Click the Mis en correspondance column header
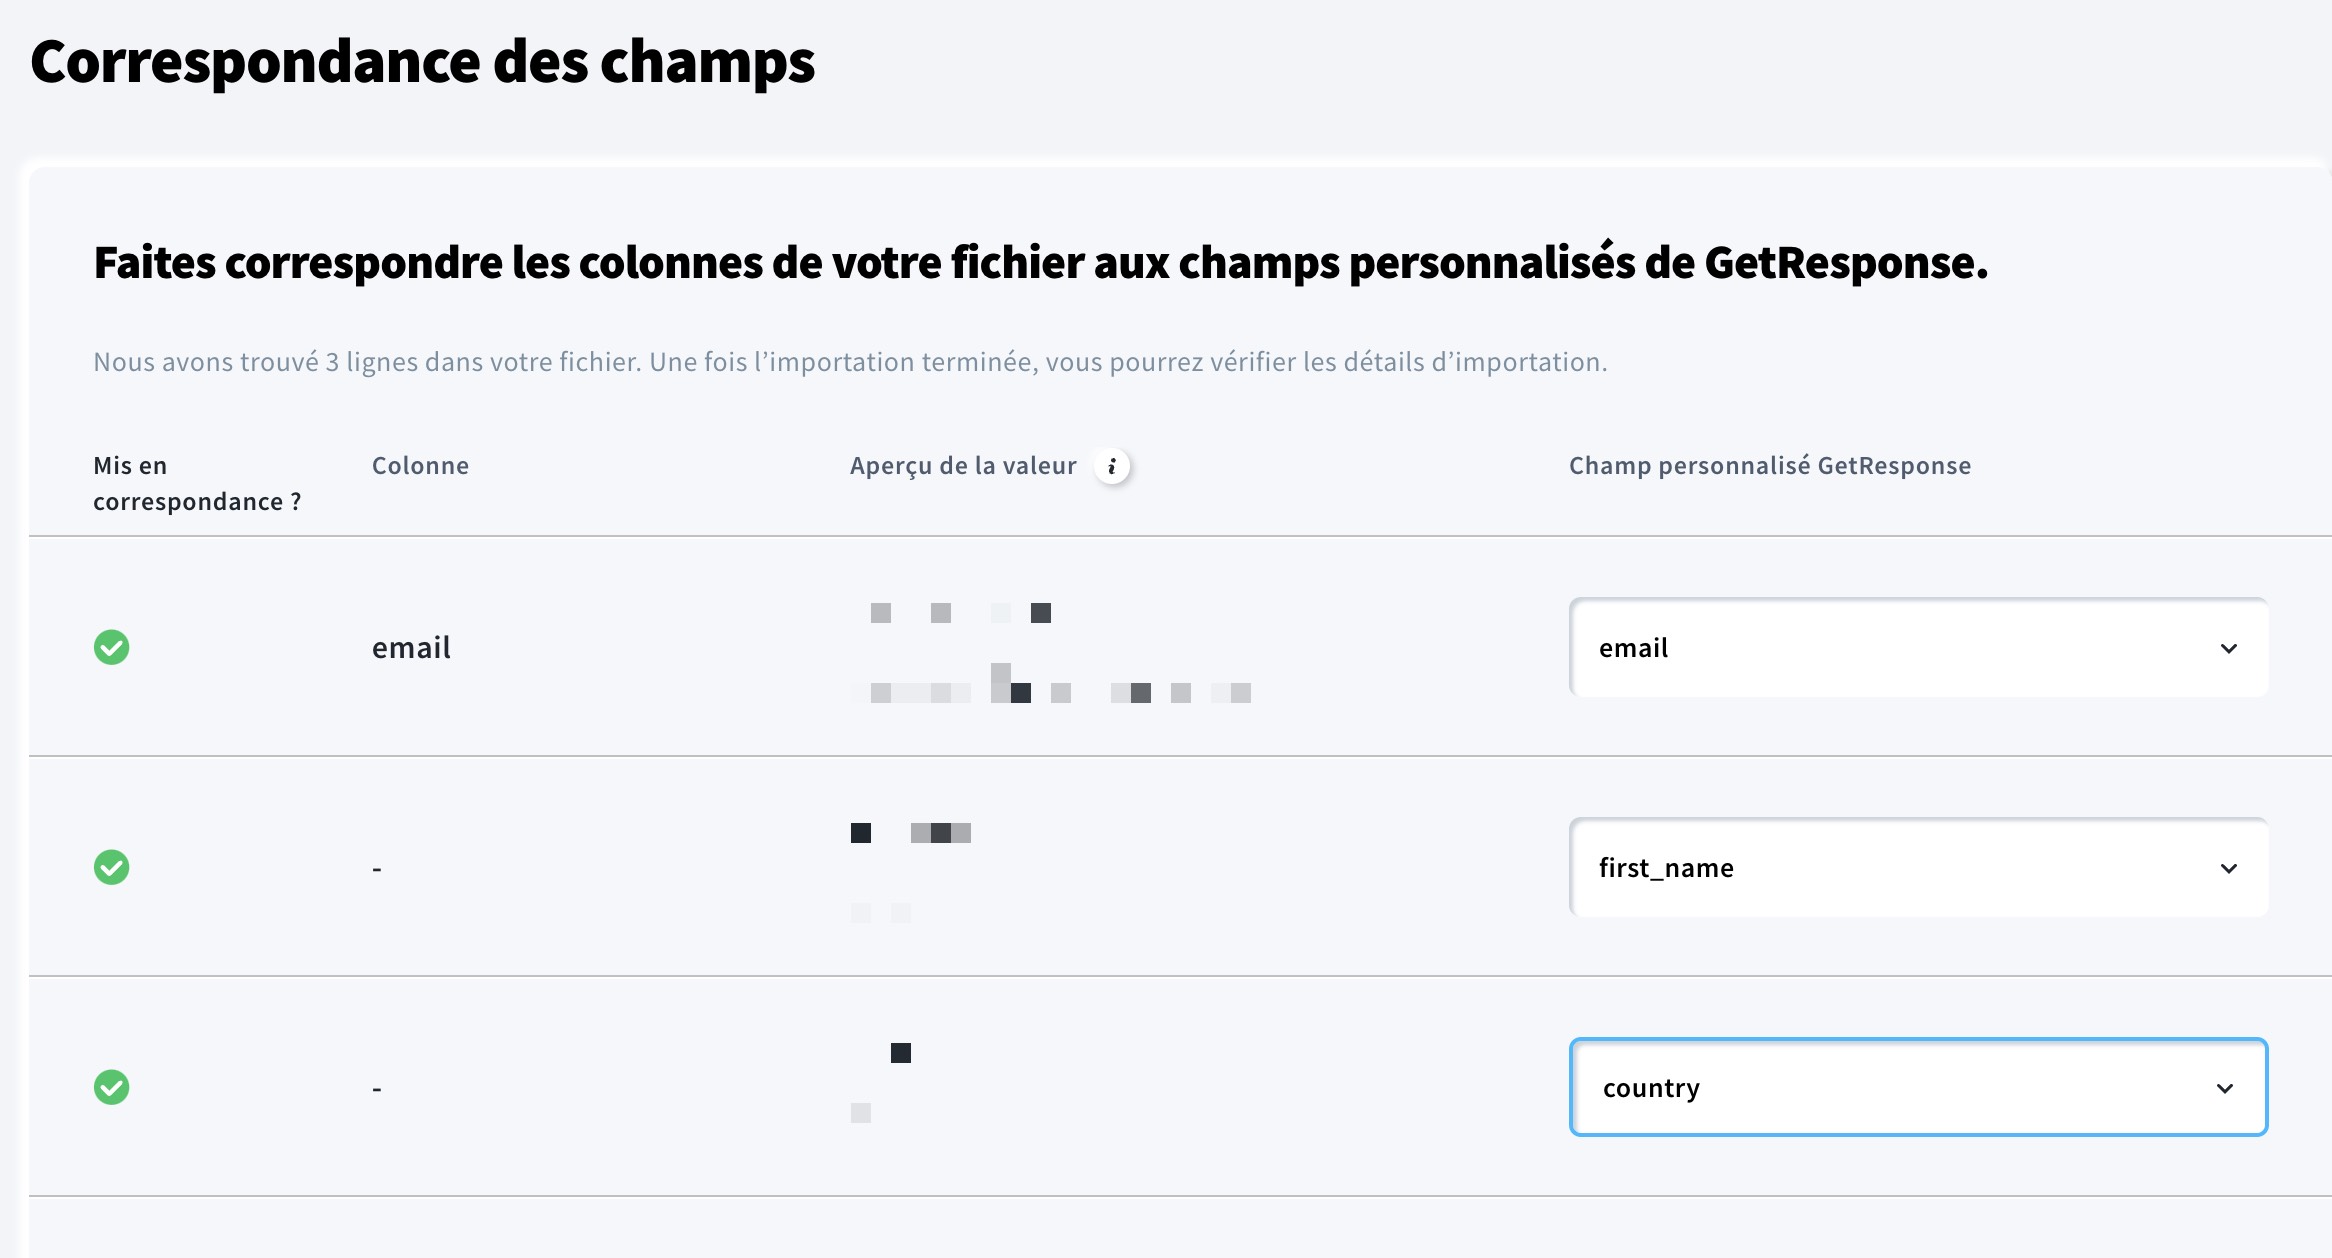 (x=197, y=484)
